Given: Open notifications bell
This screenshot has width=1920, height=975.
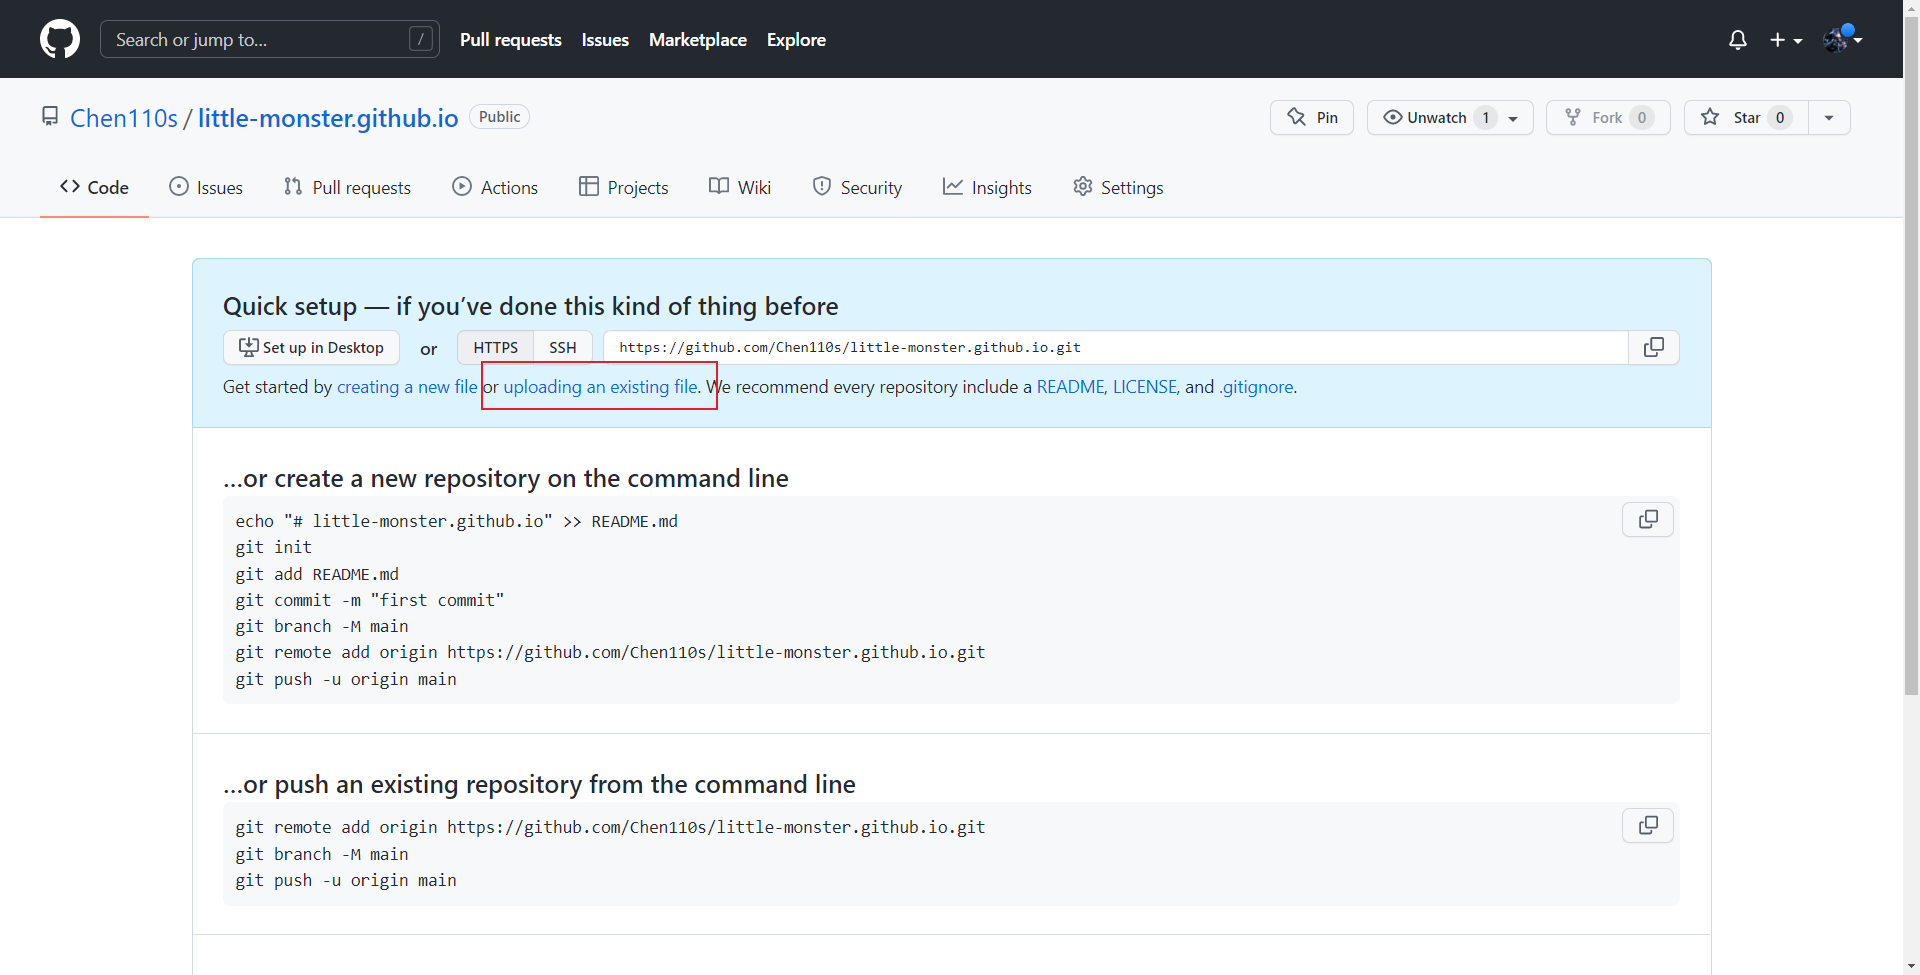Looking at the screenshot, I should [1738, 39].
